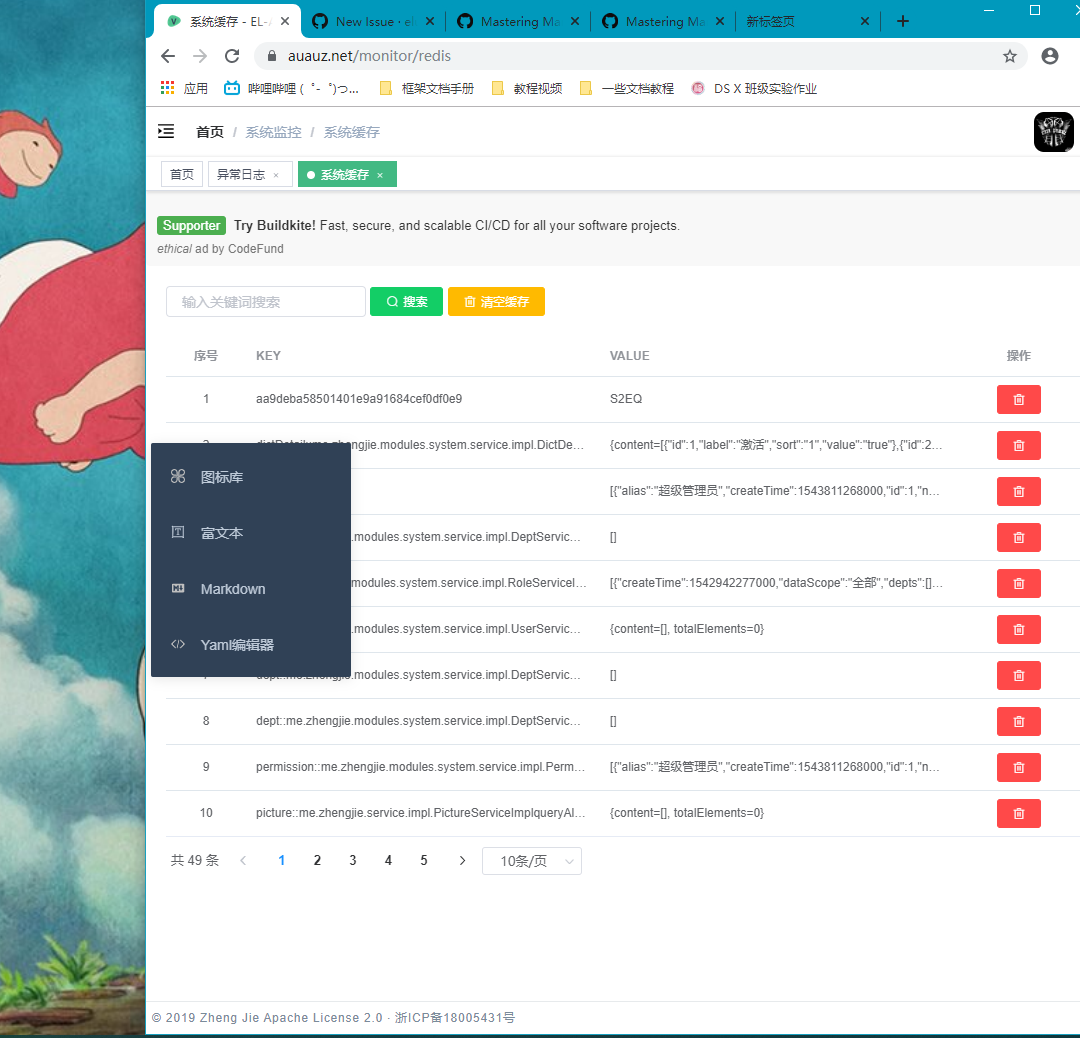This screenshot has width=1080, height=1038.
Task: Open the DS X 班级实验作业 bookmark
Action: coord(754,88)
